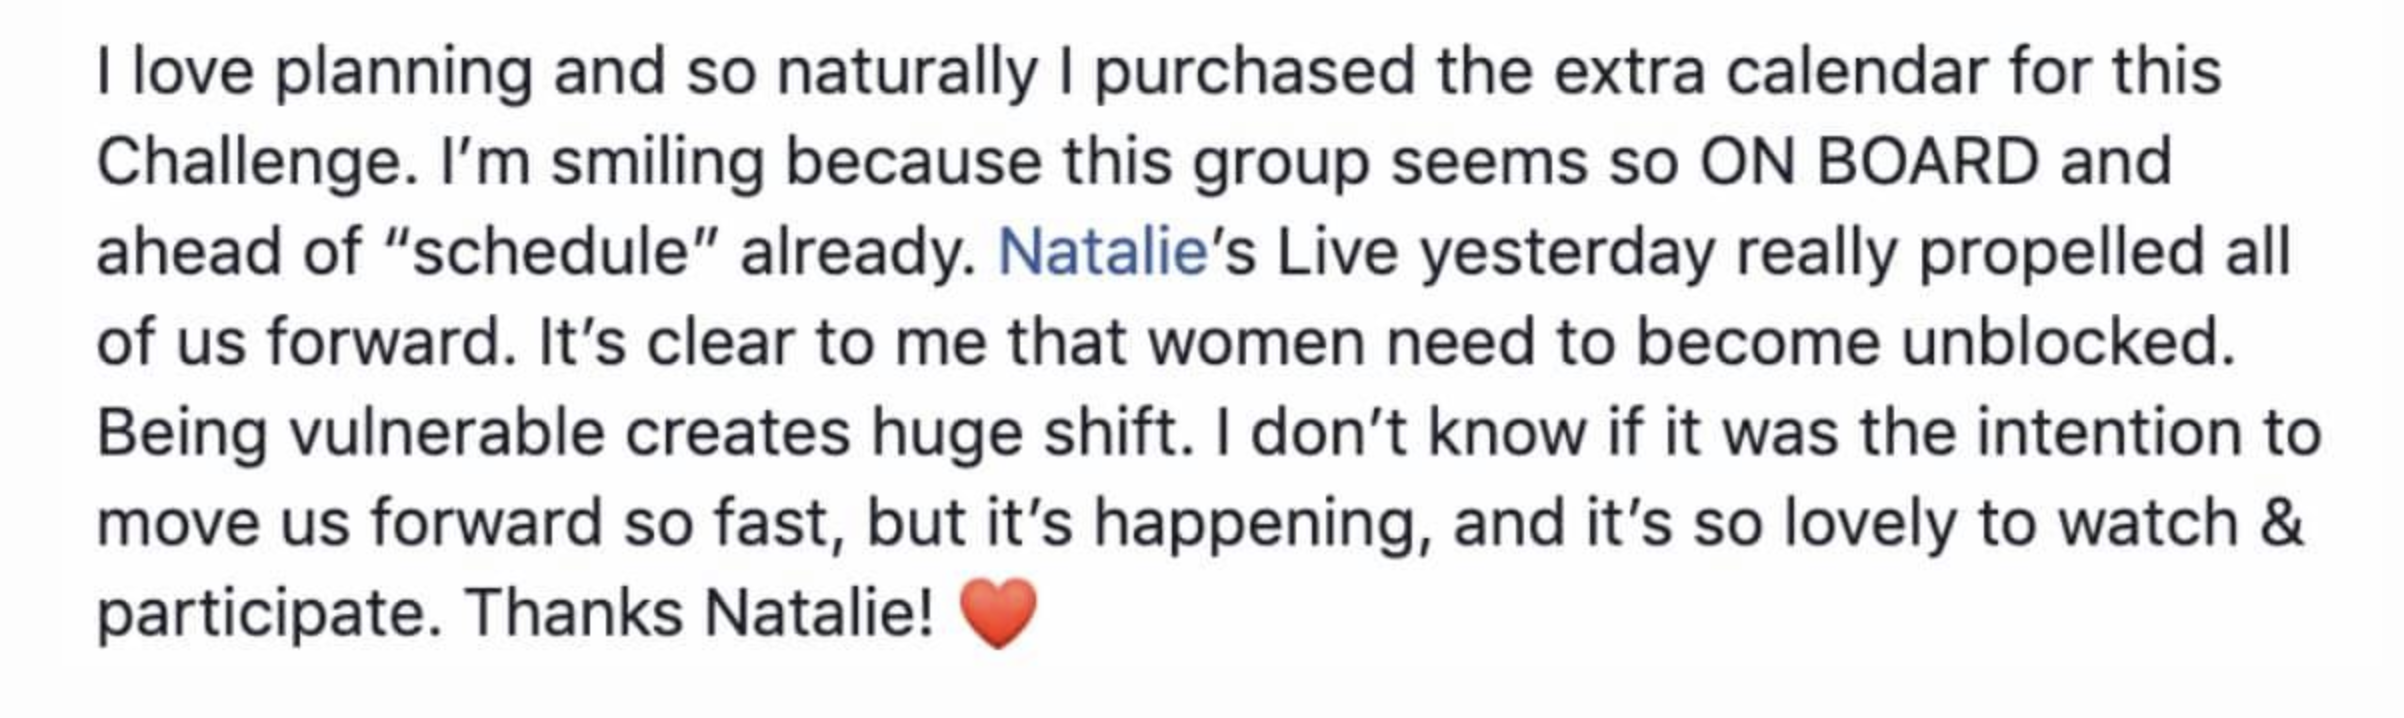The image size is (2404, 718).
Task: Click the ampersand after "watch"
Action: point(2282,523)
